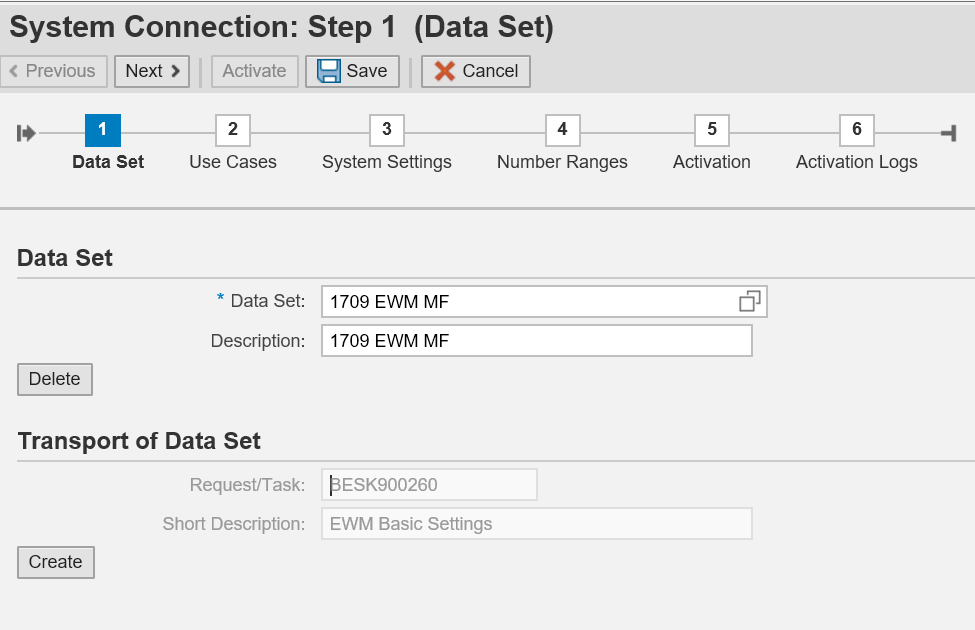
Task: Click the roadmap end marker icon
Action: tap(948, 132)
